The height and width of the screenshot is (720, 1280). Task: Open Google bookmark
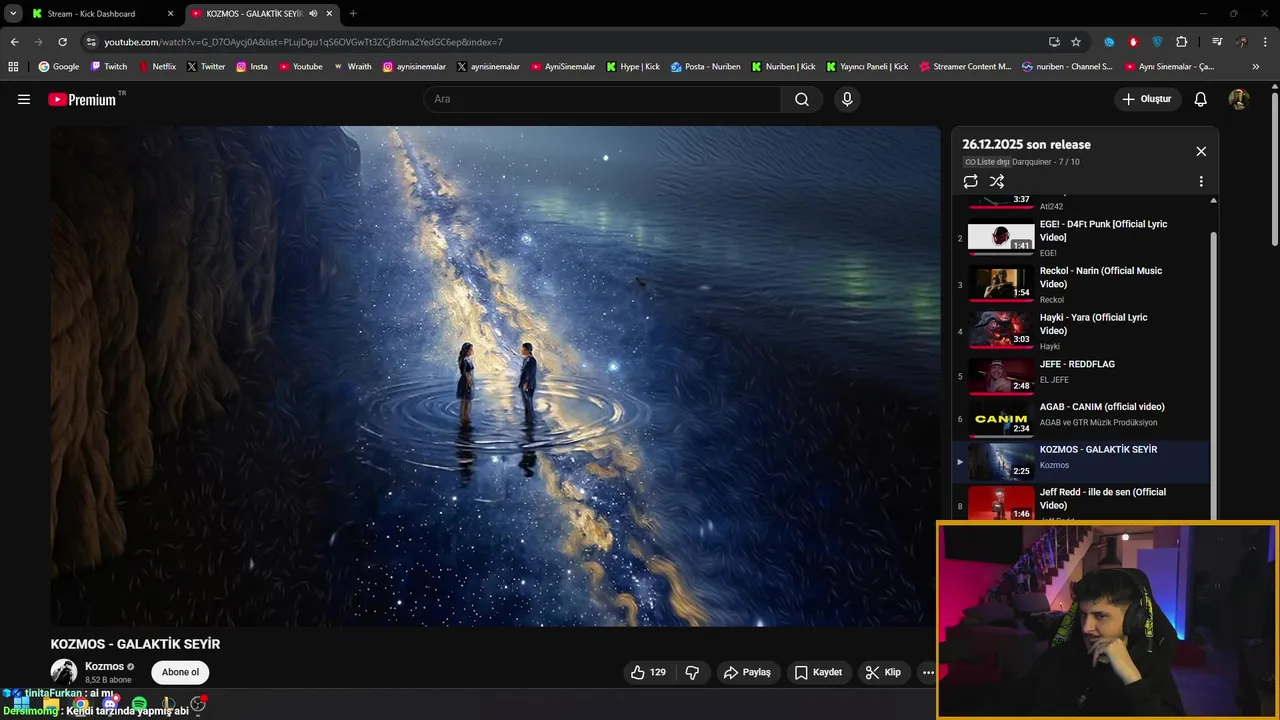tap(59, 67)
